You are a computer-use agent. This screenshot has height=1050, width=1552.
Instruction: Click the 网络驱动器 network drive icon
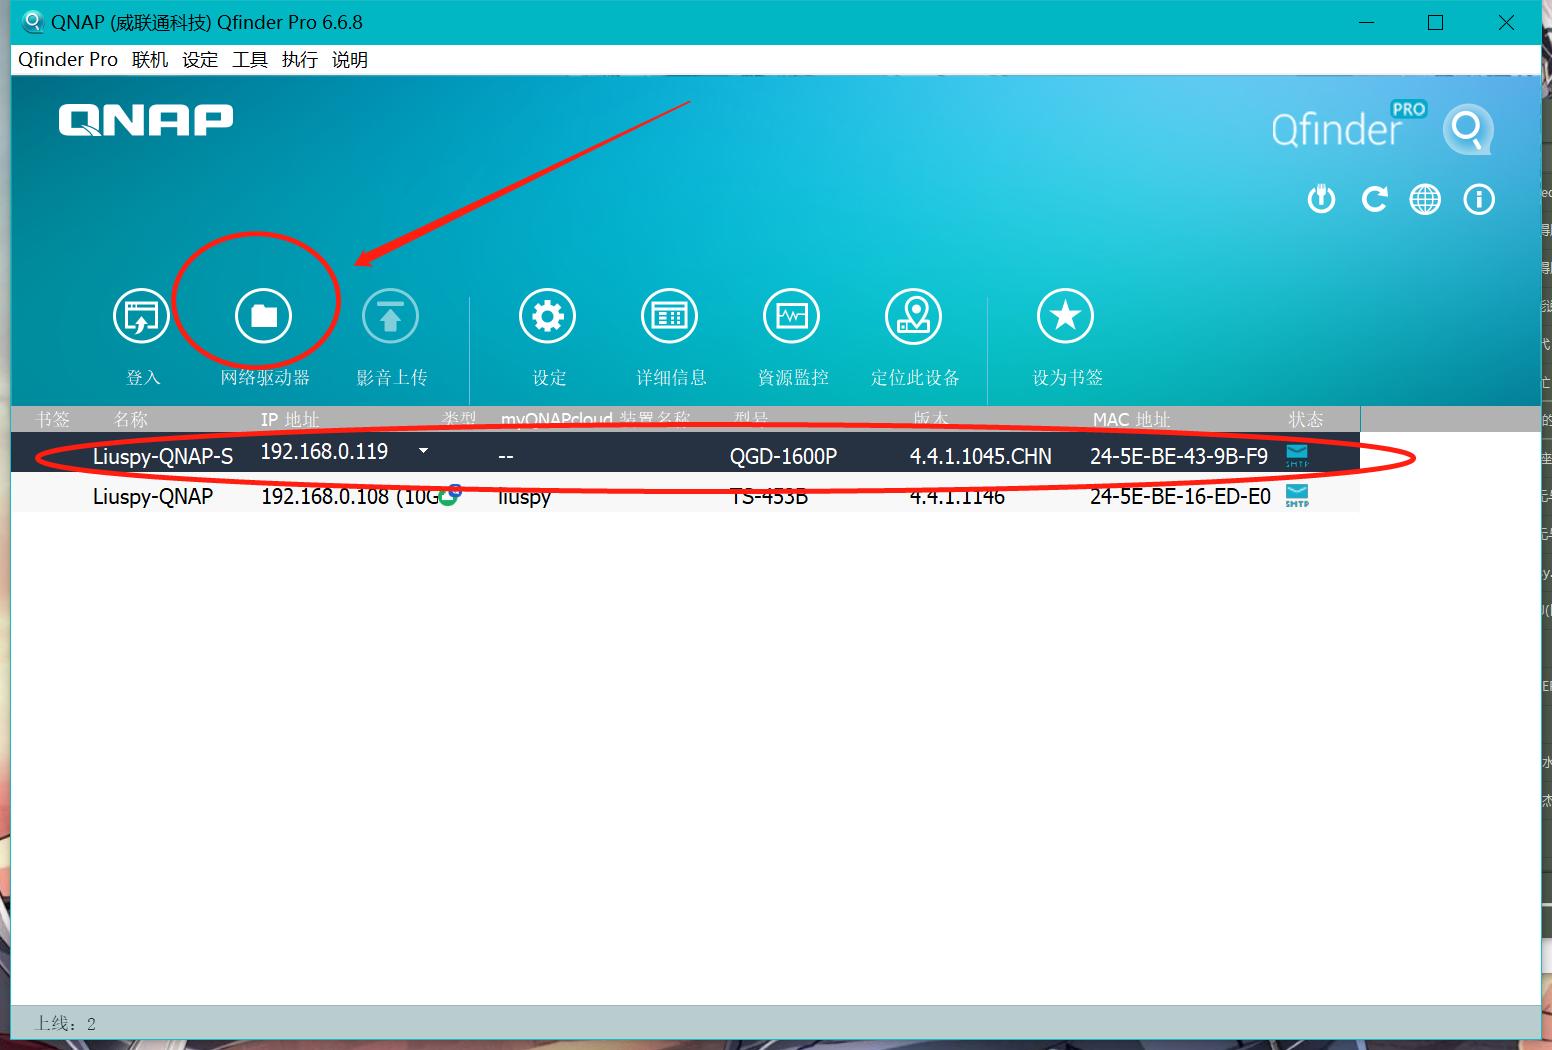(263, 315)
